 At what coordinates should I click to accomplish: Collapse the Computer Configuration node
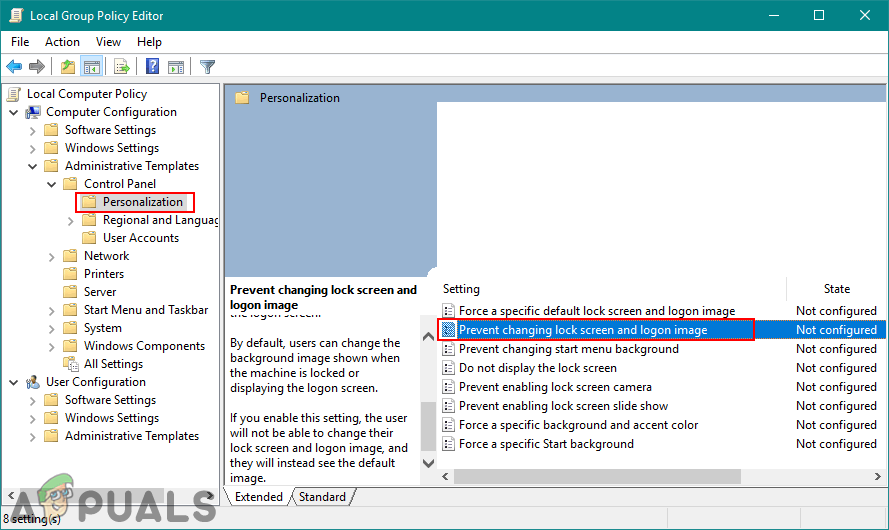14,112
